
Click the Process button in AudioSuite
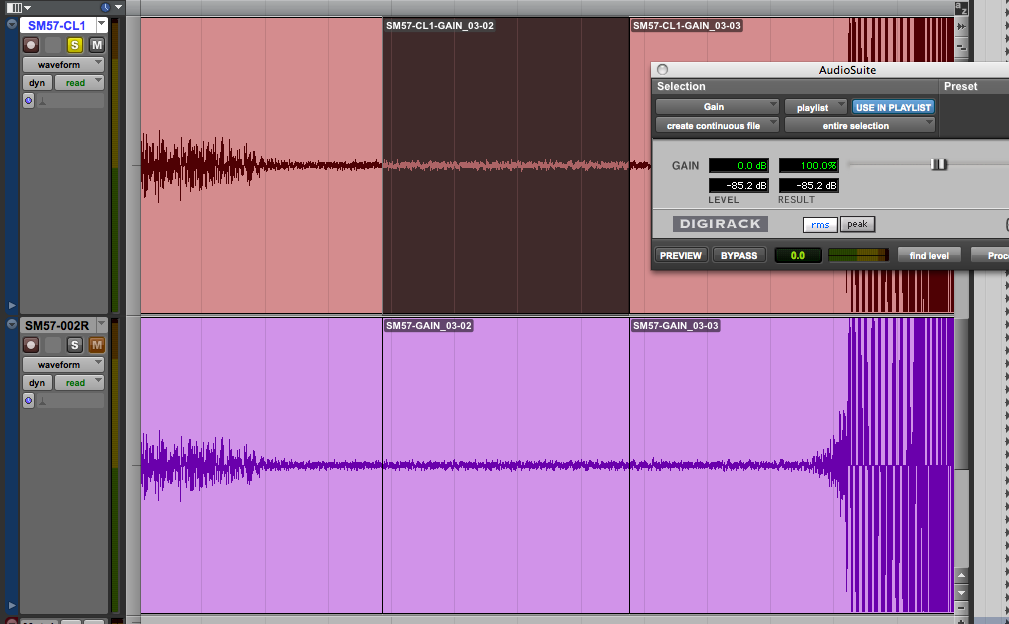(990, 255)
